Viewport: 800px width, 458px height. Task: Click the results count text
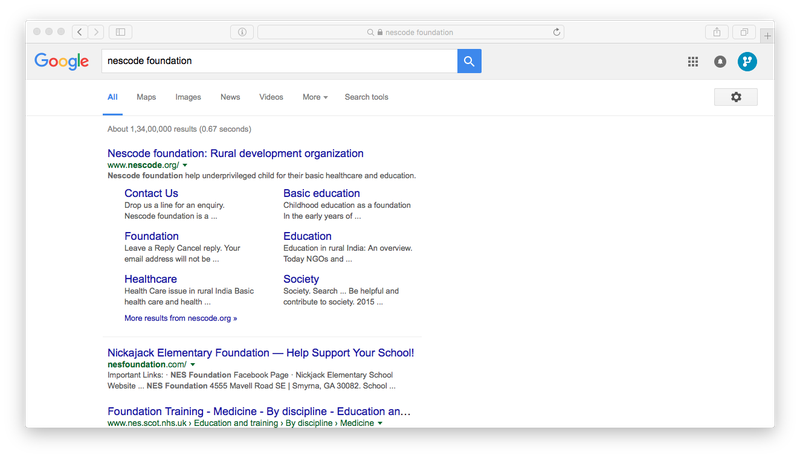(x=179, y=129)
